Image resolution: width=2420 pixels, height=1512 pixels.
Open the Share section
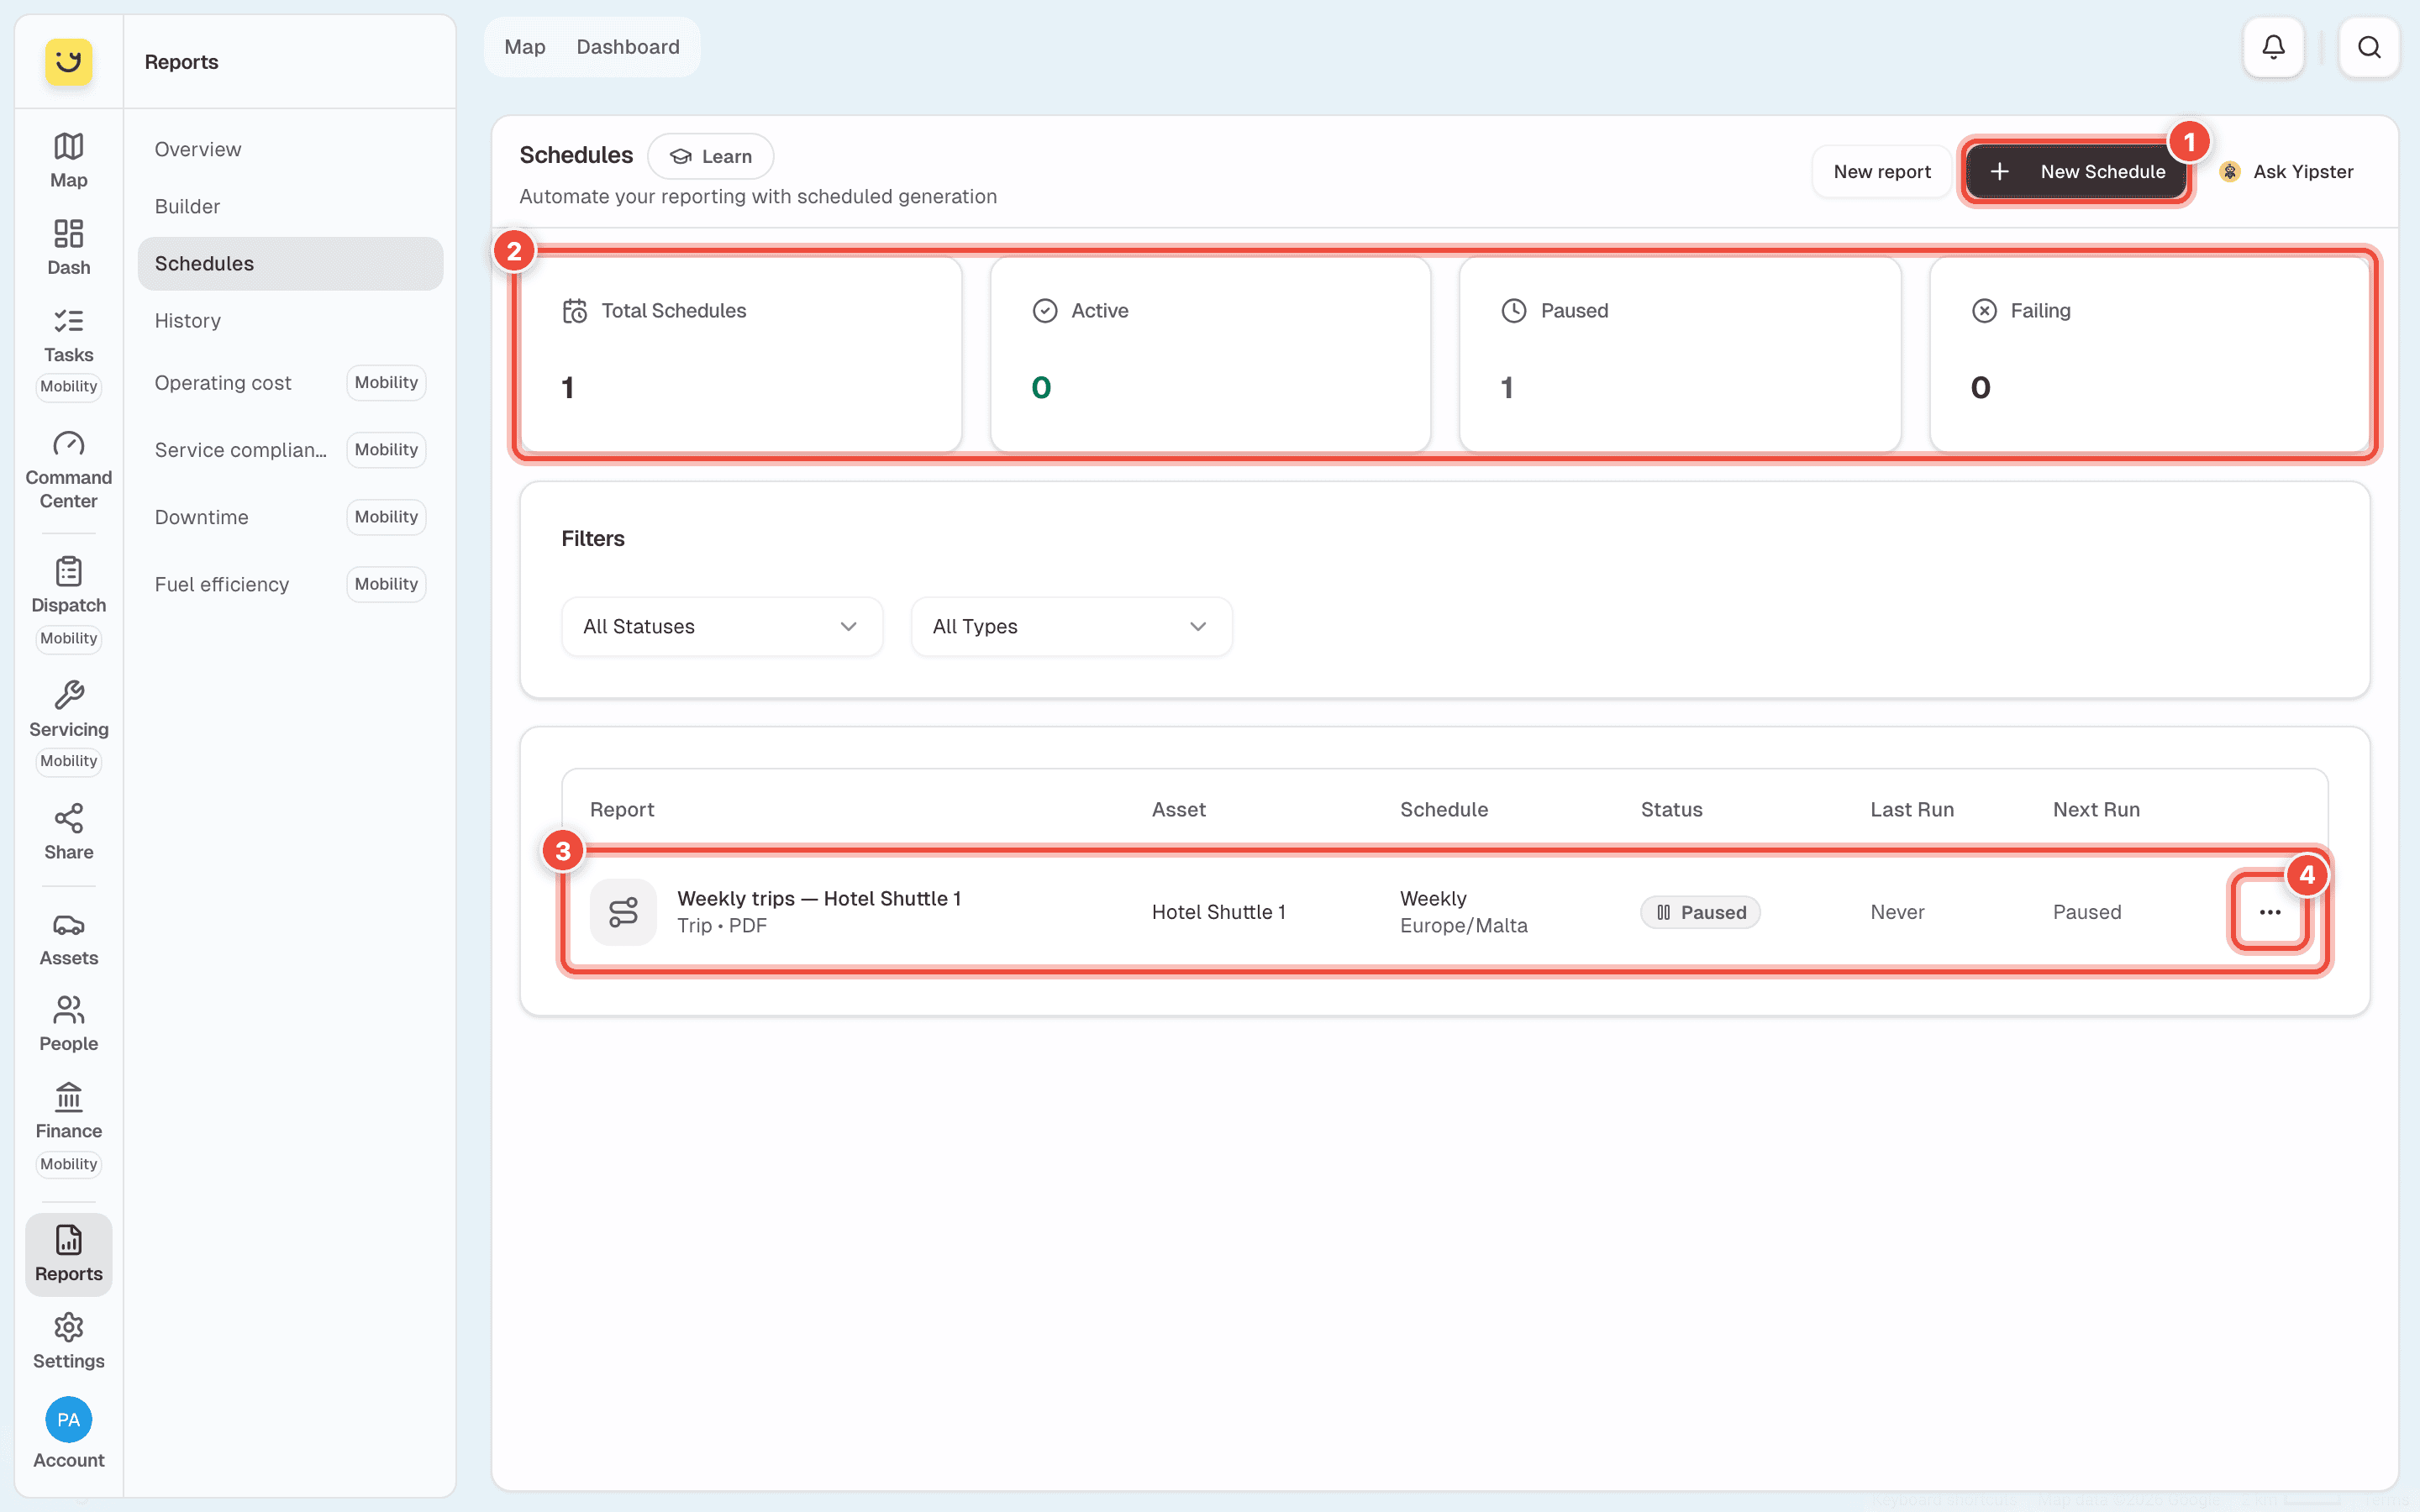(x=68, y=832)
